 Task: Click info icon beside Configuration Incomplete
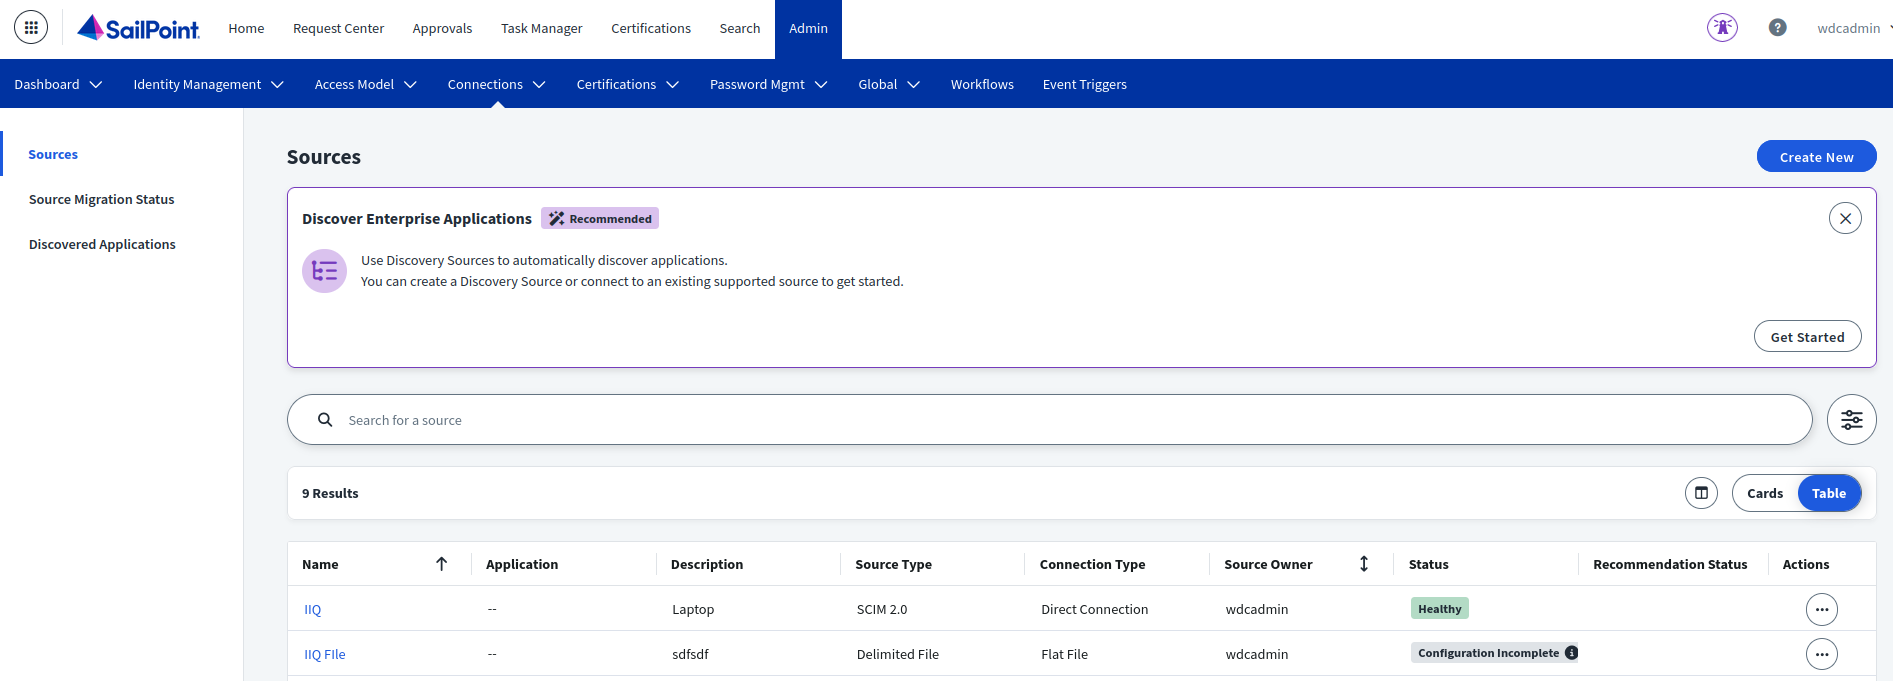1571,653
